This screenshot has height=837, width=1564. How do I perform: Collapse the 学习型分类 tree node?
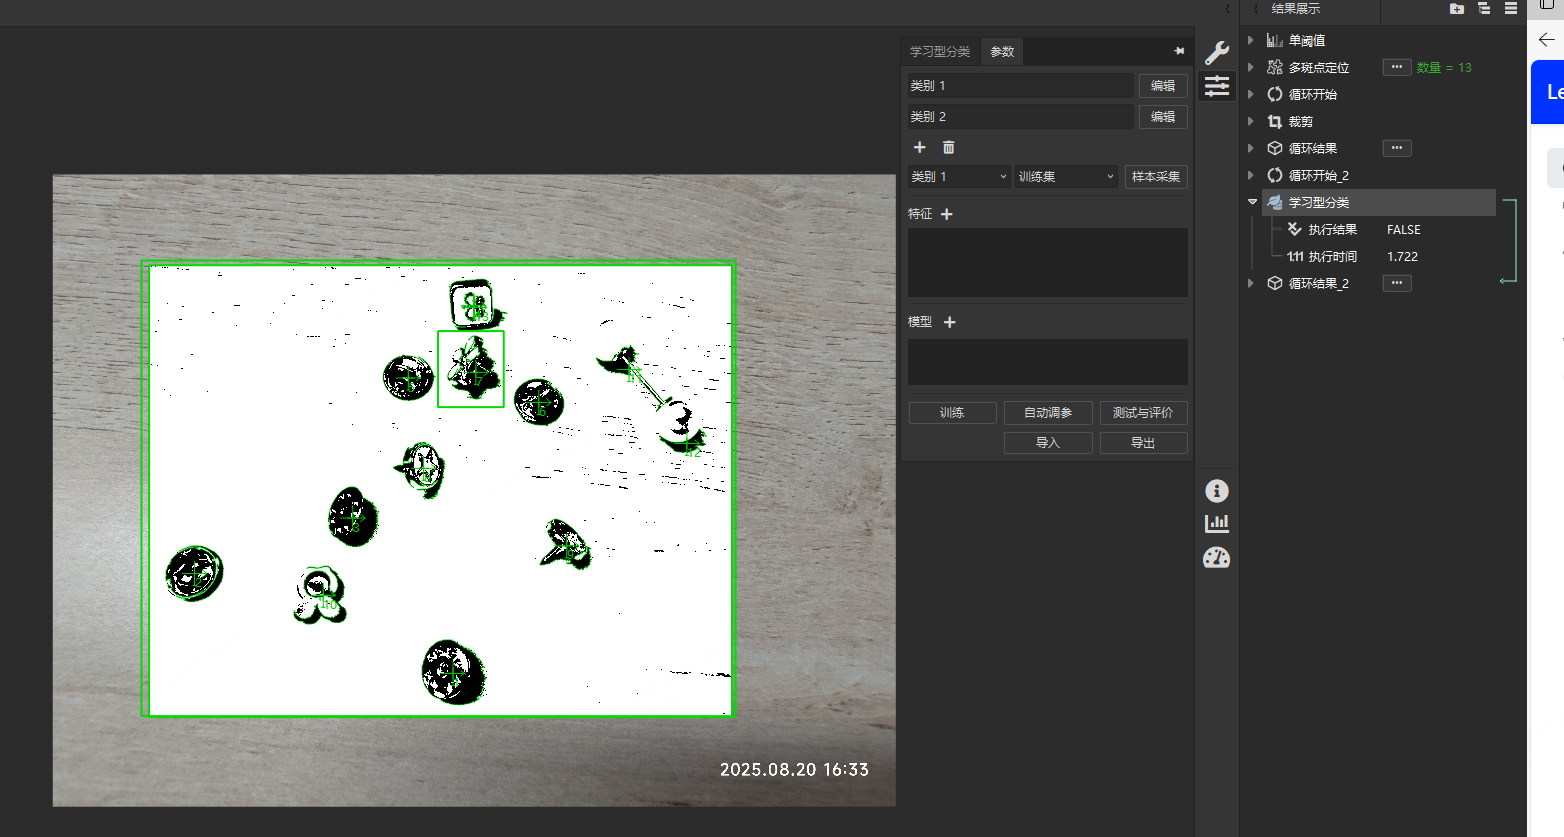(1252, 202)
